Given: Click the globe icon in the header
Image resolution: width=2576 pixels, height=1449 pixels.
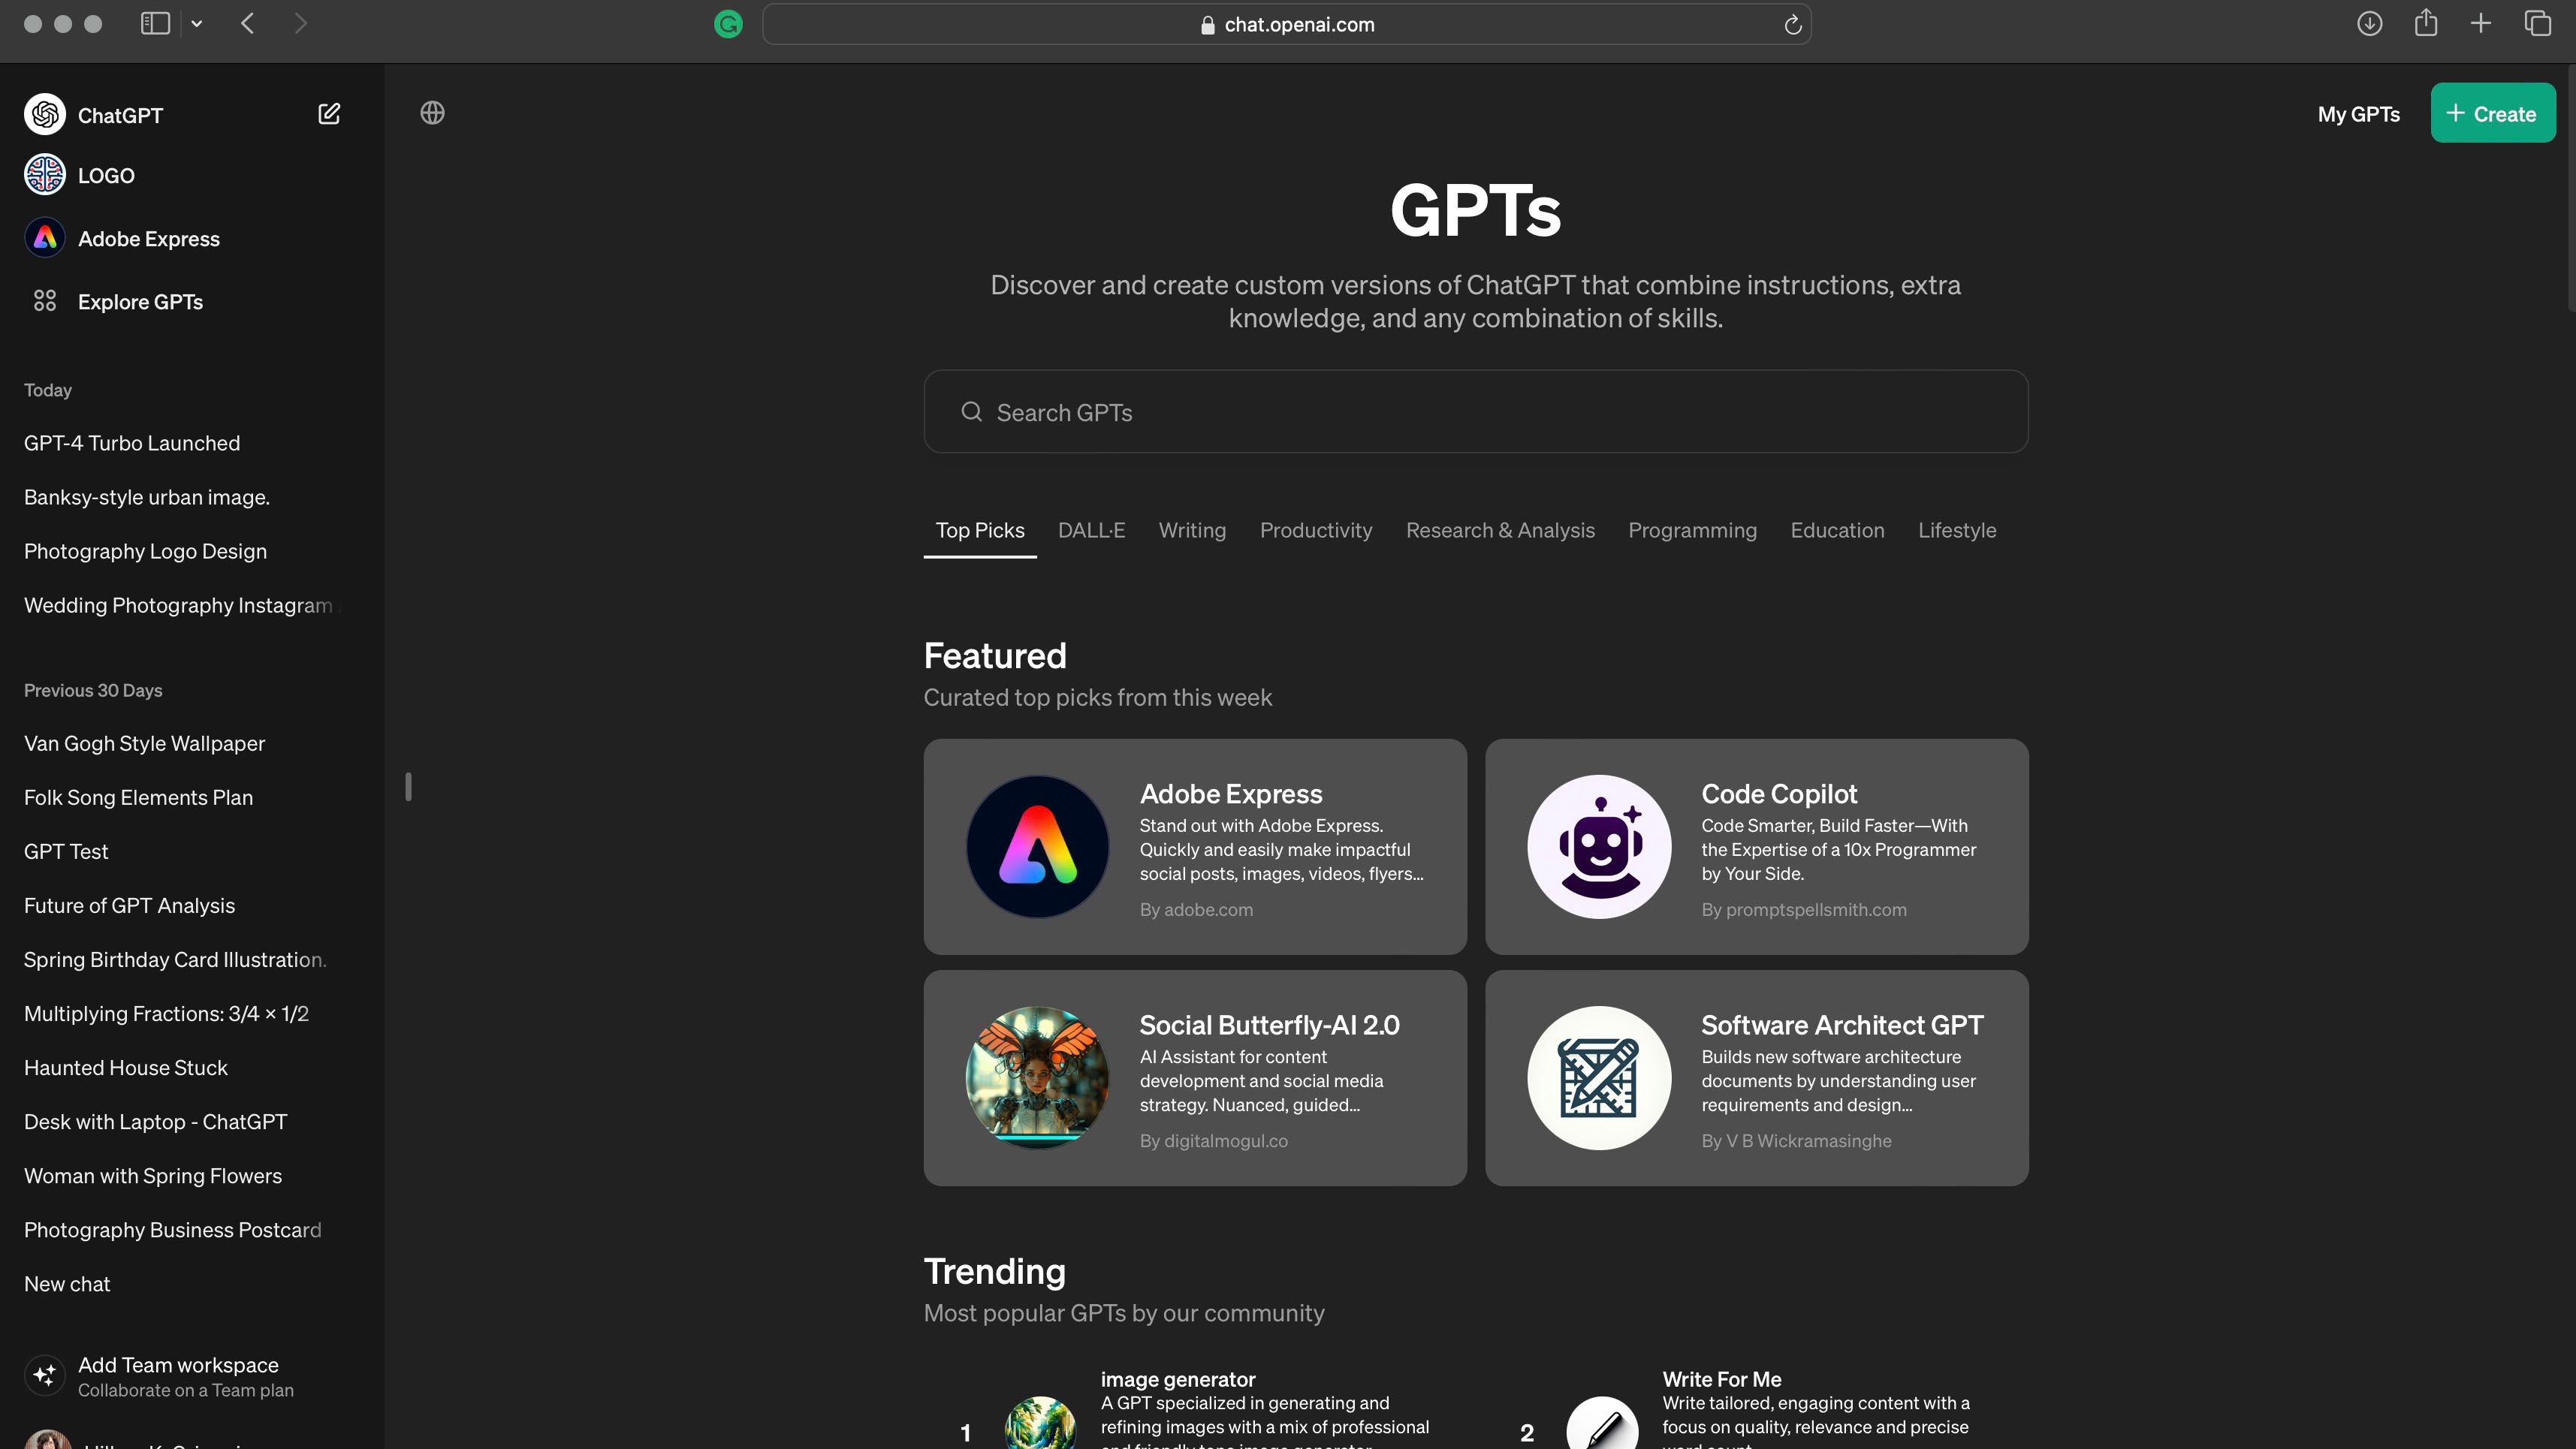Looking at the screenshot, I should click(x=432, y=113).
